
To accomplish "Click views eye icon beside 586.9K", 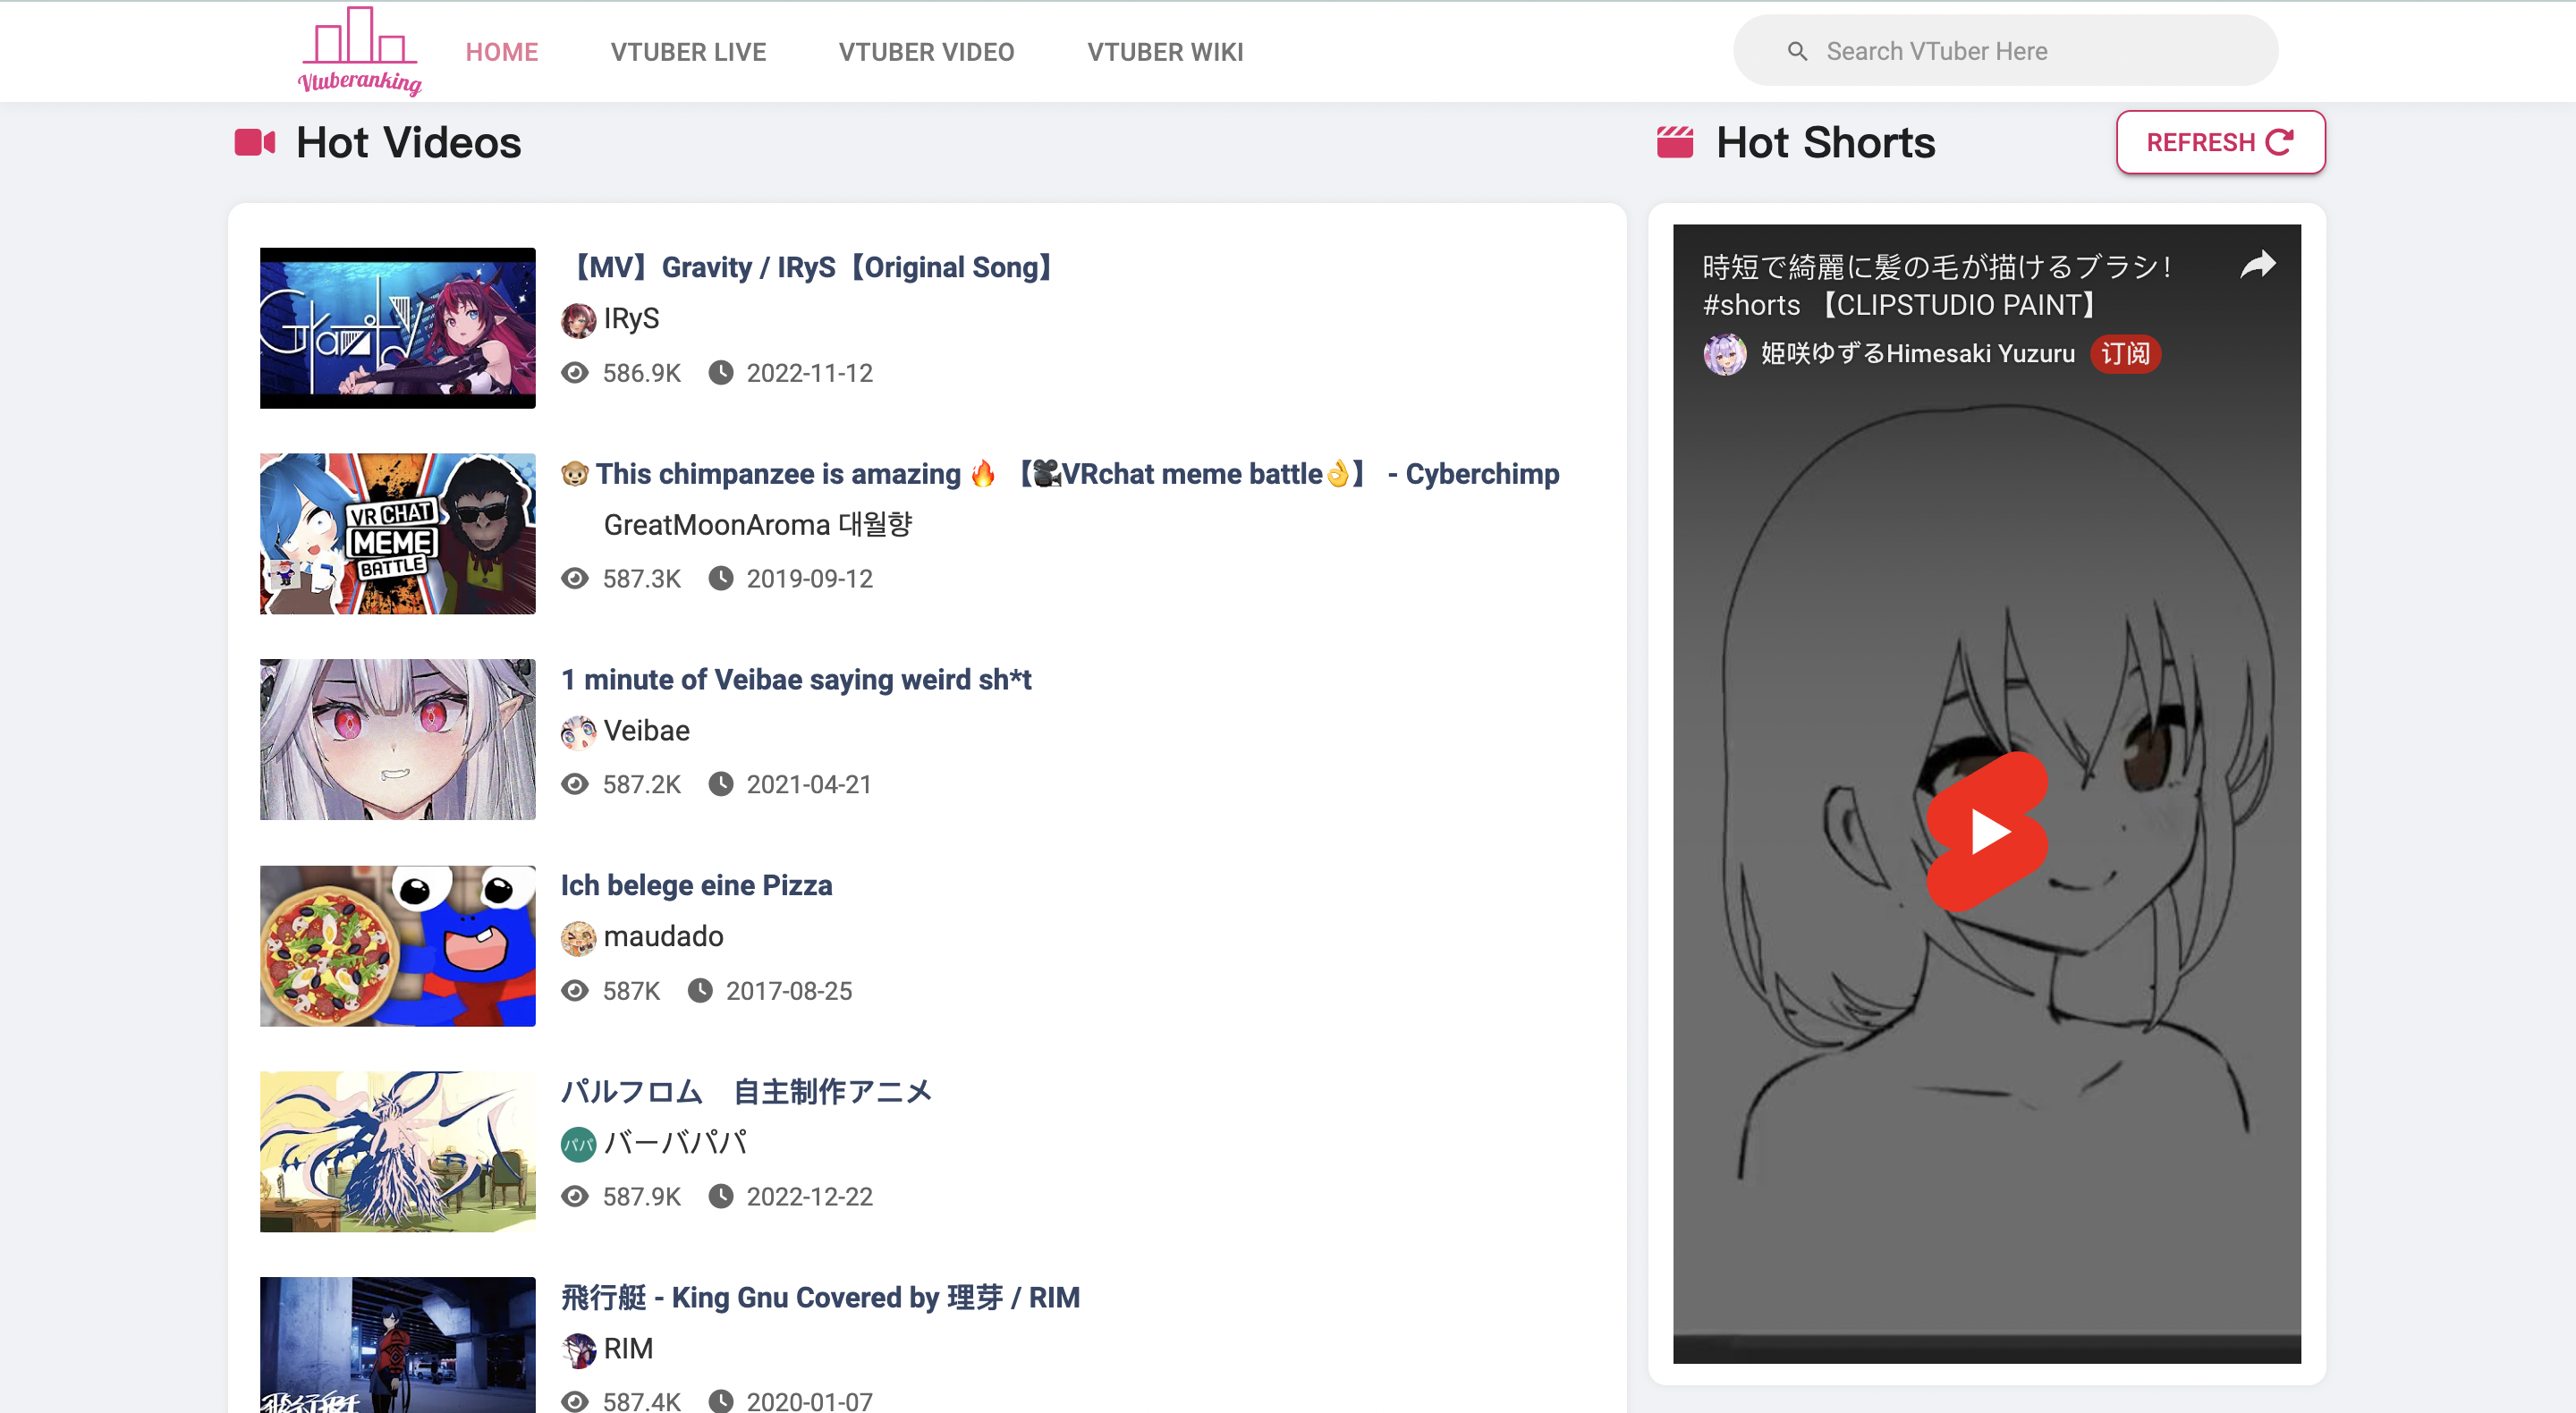I will (574, 373).
